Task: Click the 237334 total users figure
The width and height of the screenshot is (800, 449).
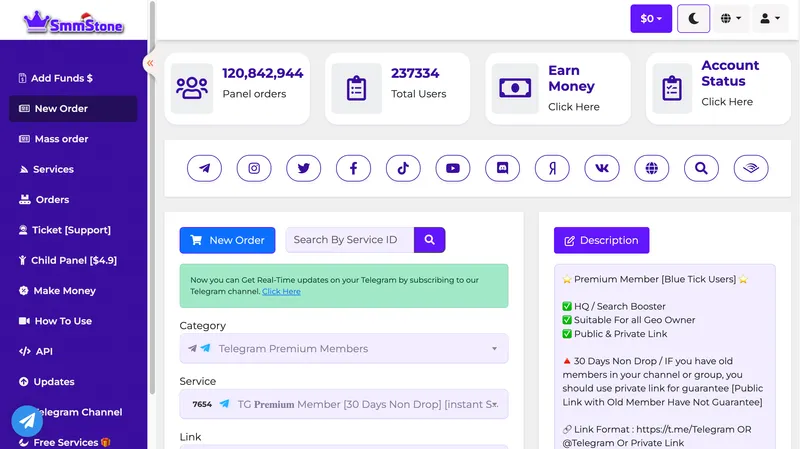Action: [415, 73]
